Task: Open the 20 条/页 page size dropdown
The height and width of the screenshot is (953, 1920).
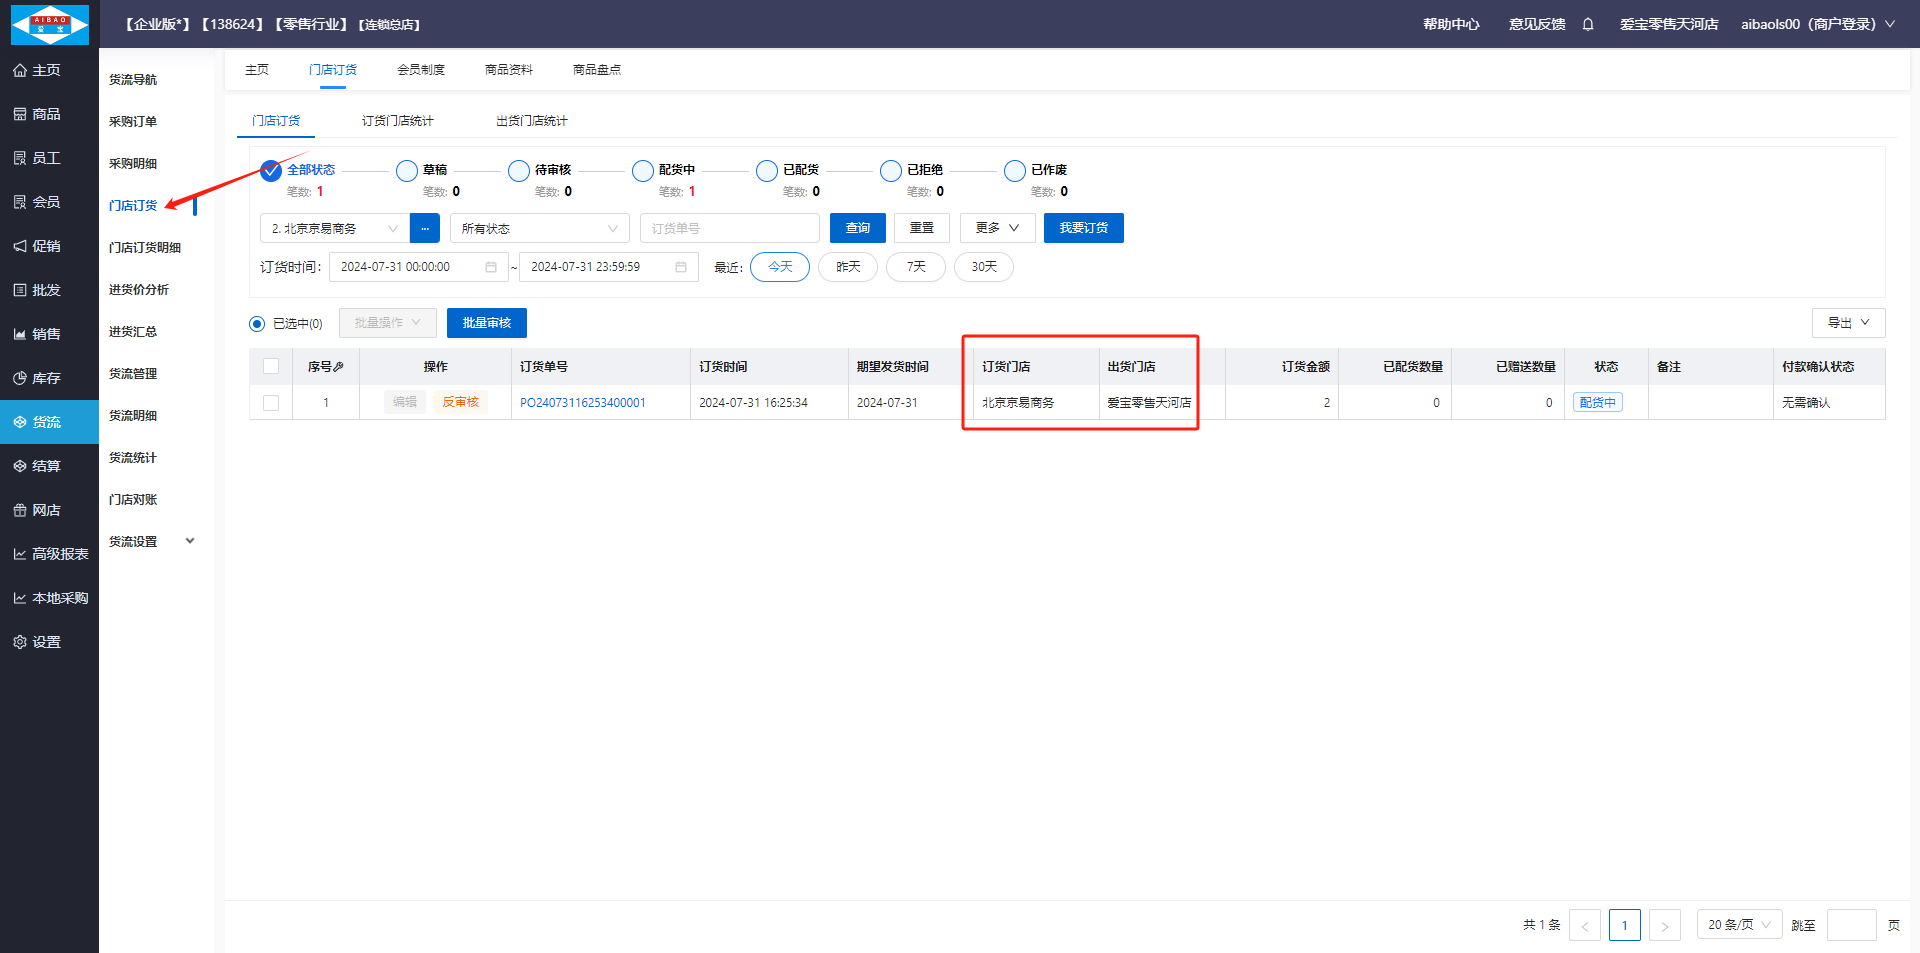Action: [x=1738, y=925]
